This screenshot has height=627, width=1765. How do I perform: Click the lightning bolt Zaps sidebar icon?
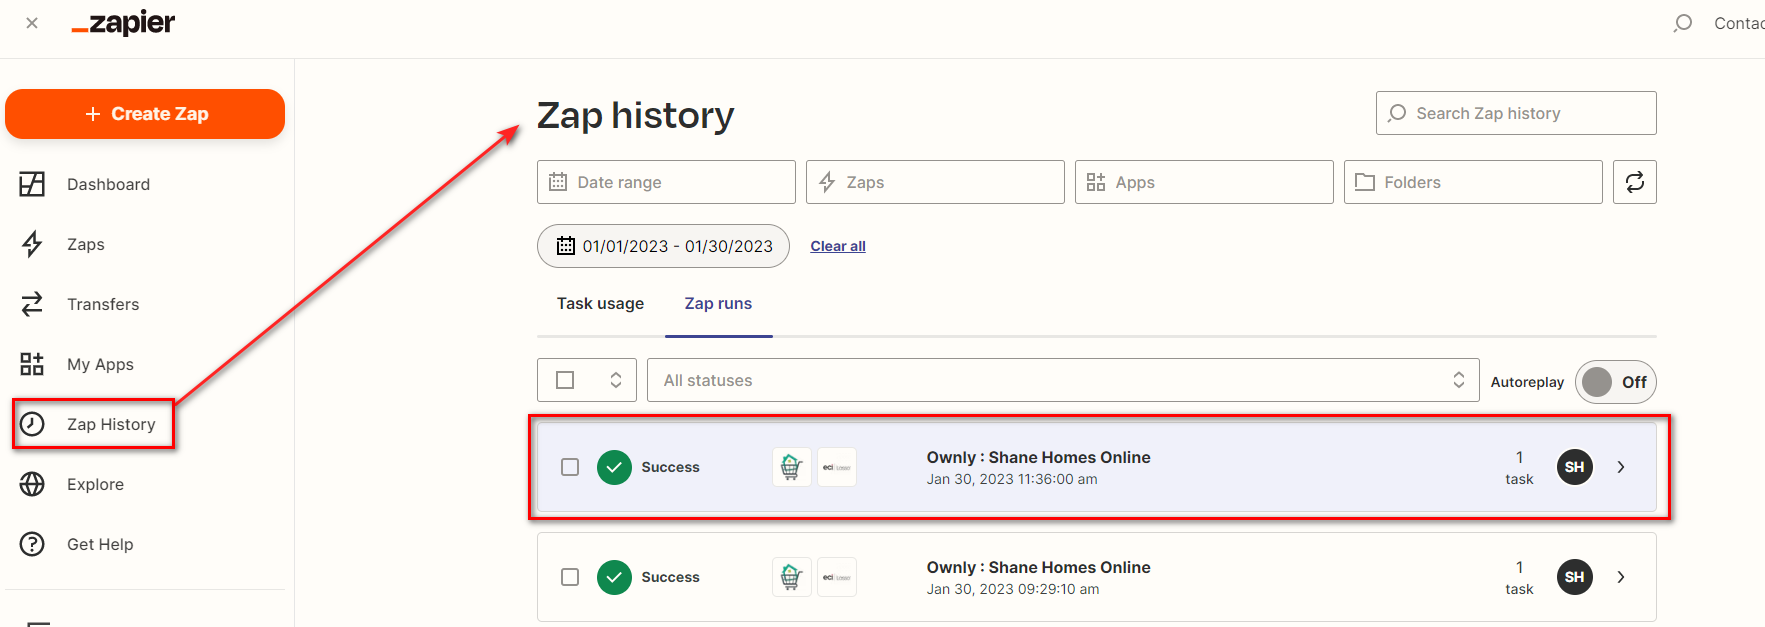click(x=32, y=244)
